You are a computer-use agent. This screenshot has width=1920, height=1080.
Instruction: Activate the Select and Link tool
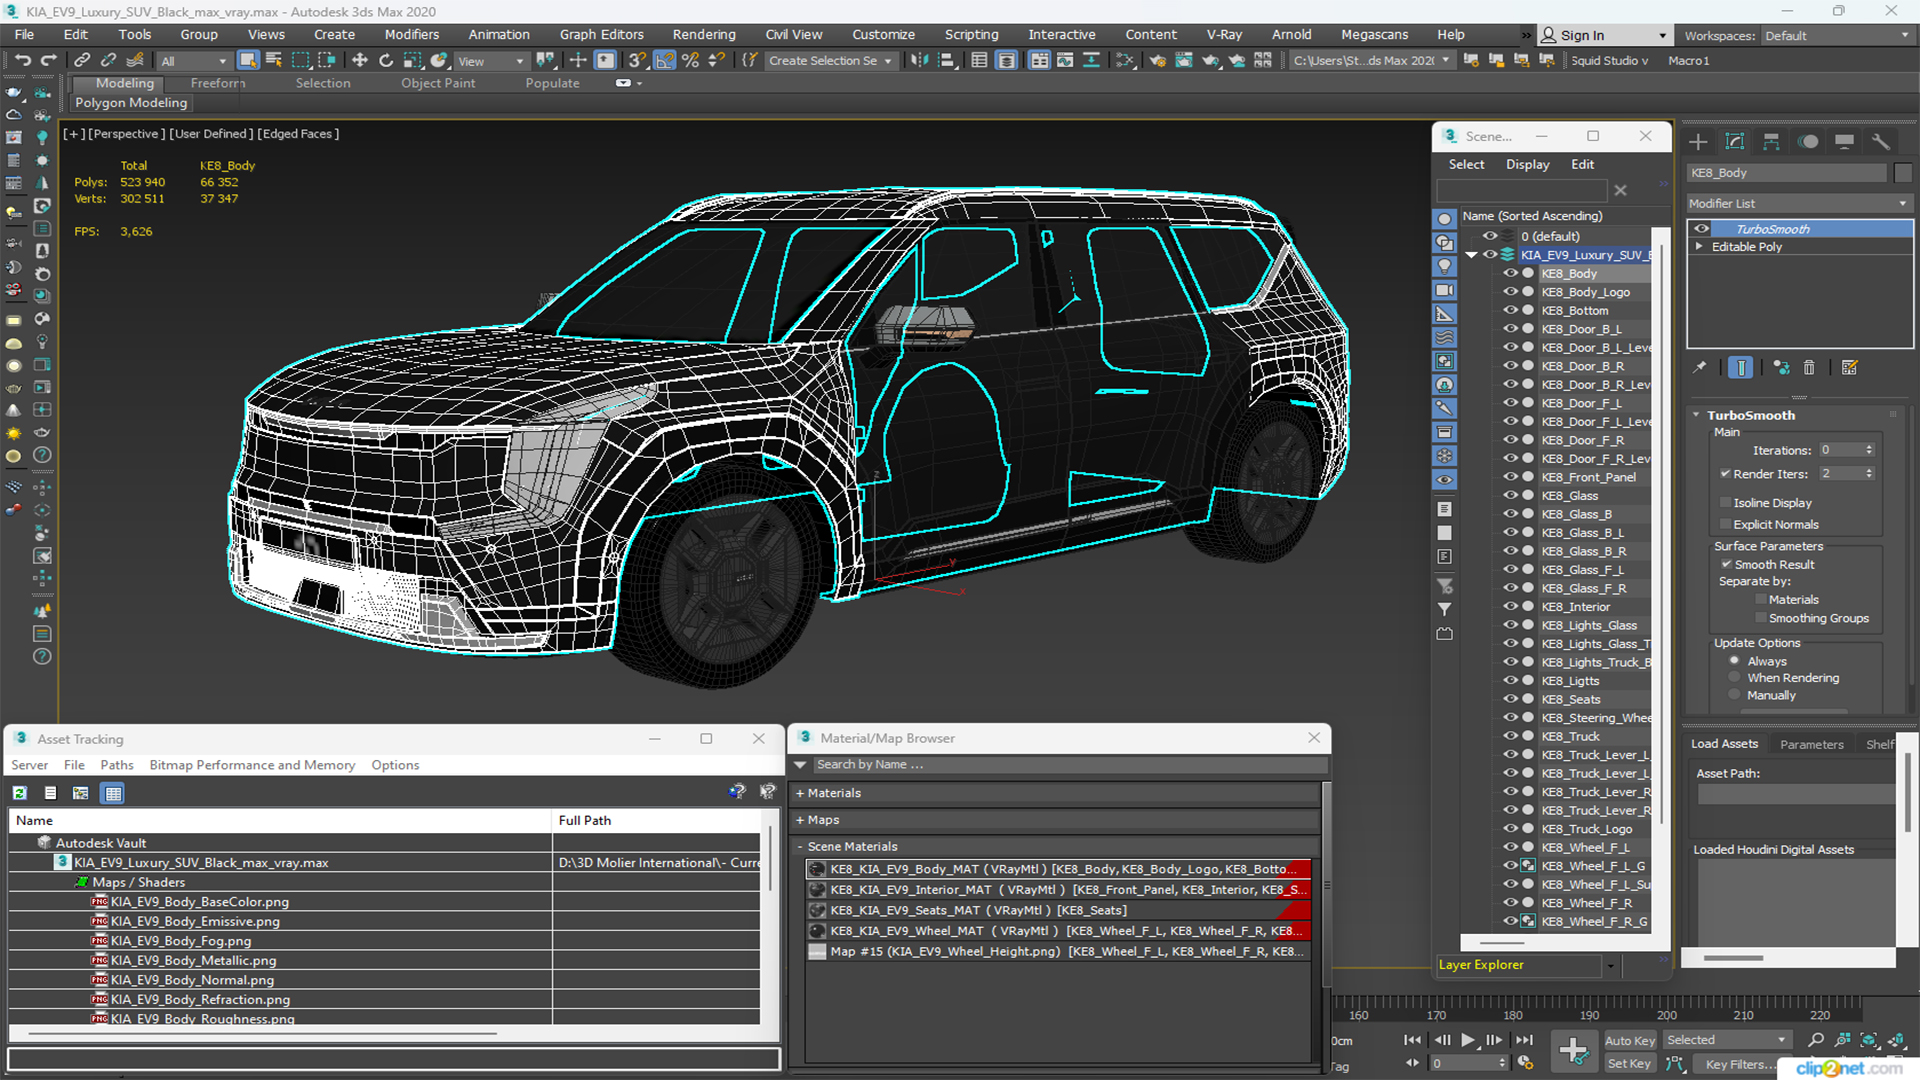click(x=83, y=61)
